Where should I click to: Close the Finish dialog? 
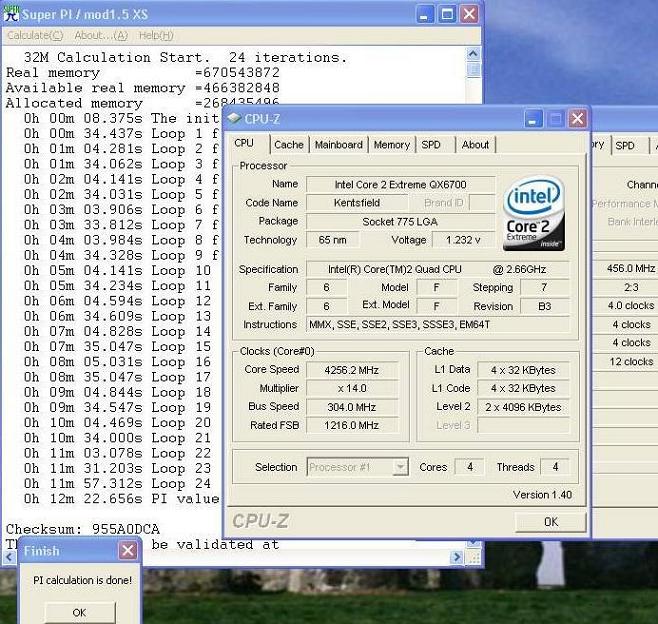click(128, 550)
